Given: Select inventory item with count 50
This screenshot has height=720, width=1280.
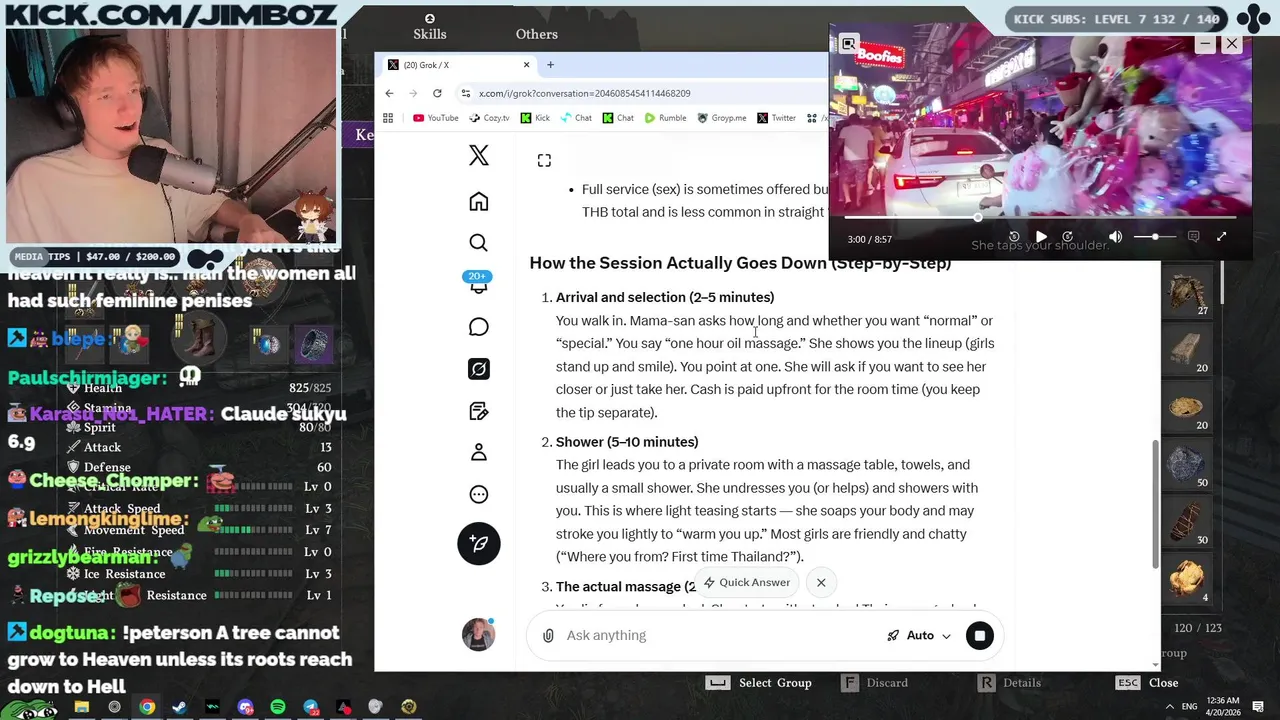Looking at the screenshot, I should coord(1189,463).
